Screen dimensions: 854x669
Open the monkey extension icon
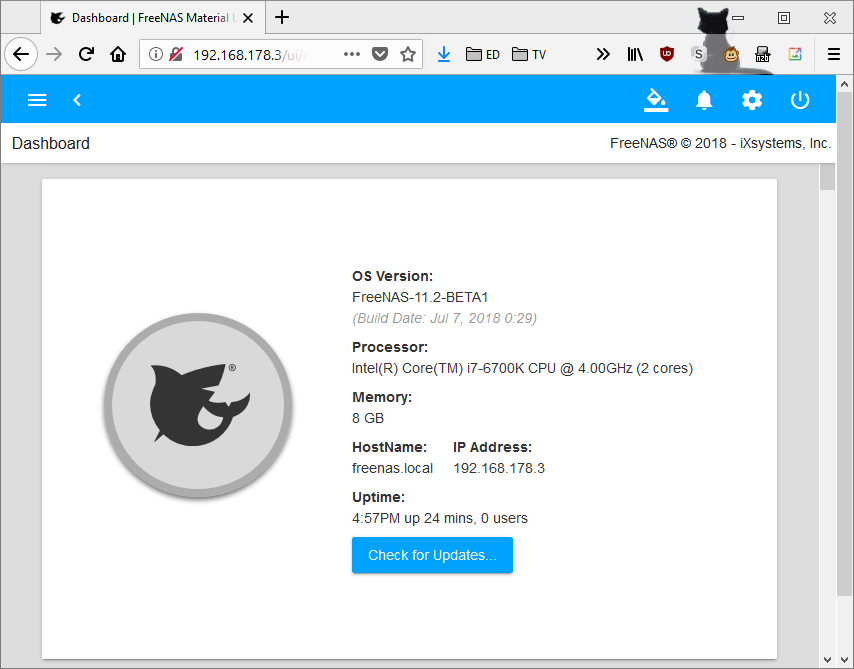tap(731, 54)
